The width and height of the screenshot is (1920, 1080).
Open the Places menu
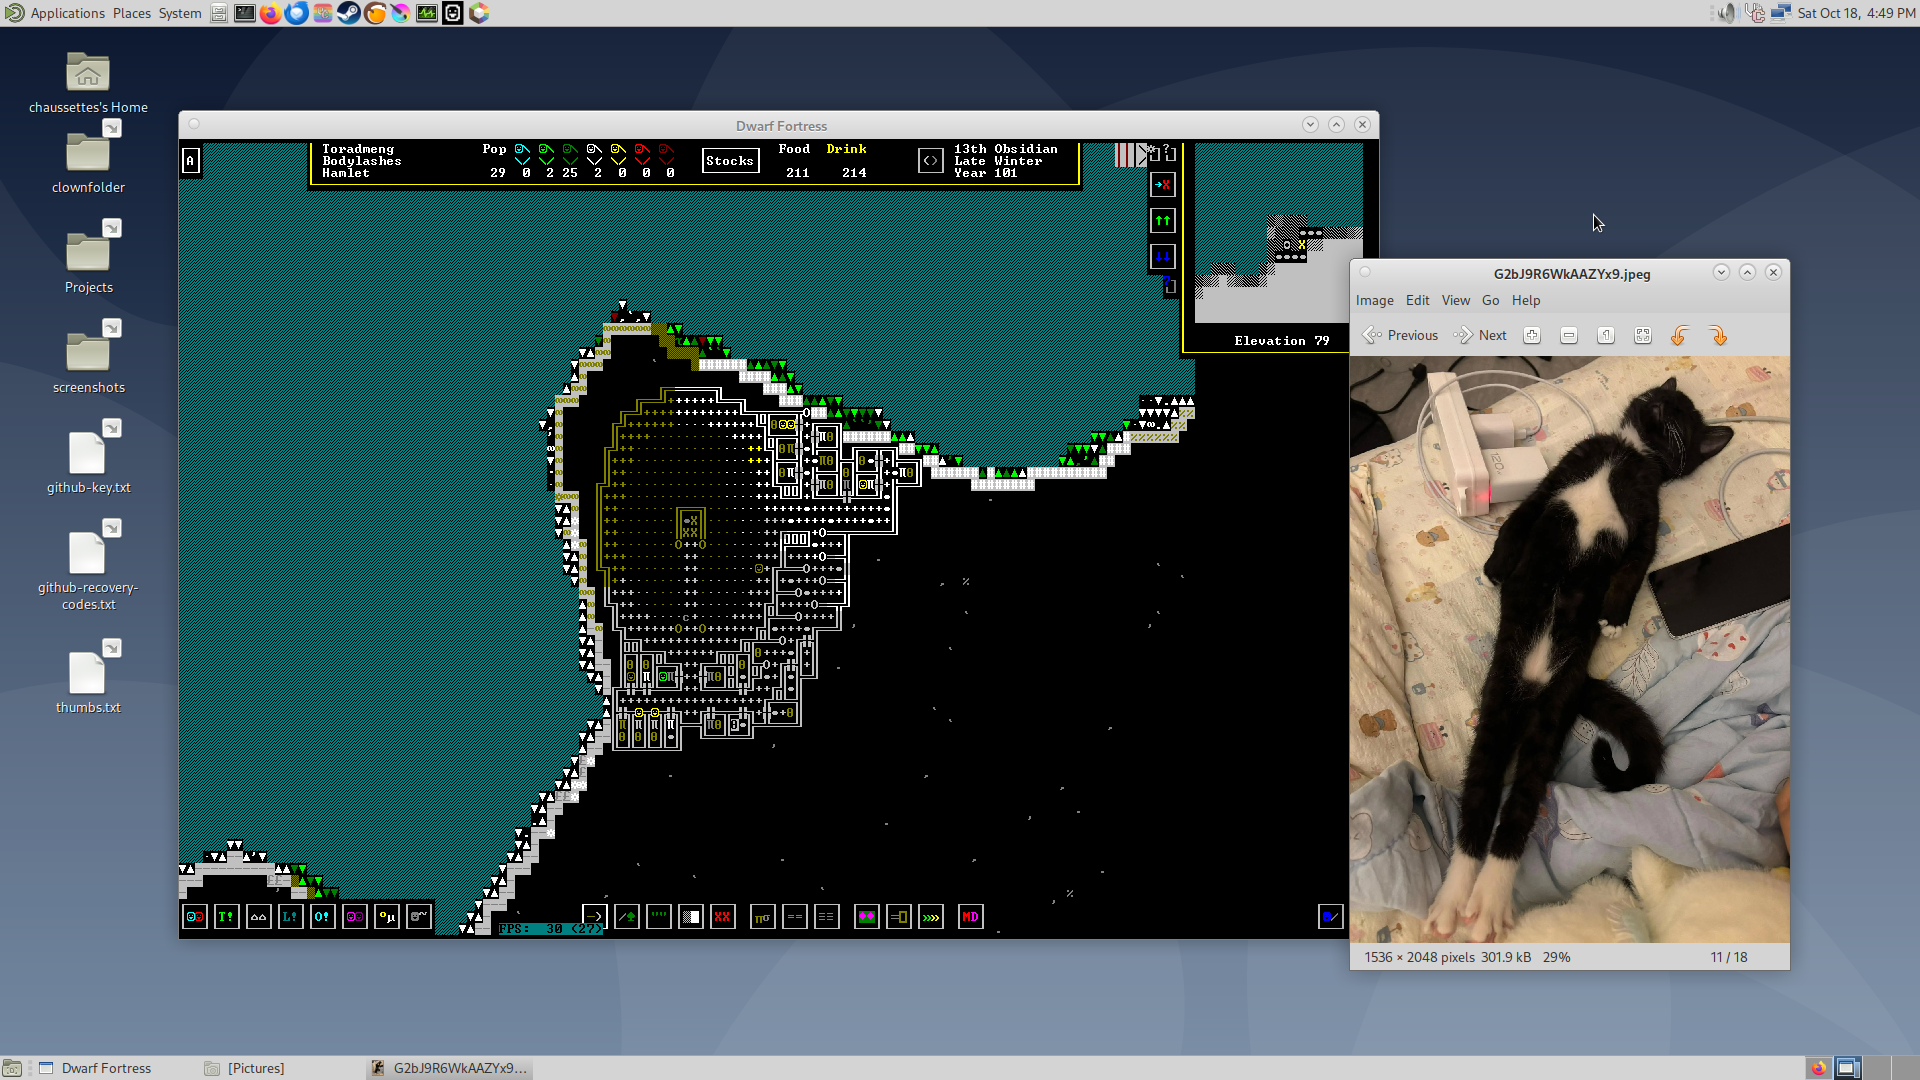point(131,13)
